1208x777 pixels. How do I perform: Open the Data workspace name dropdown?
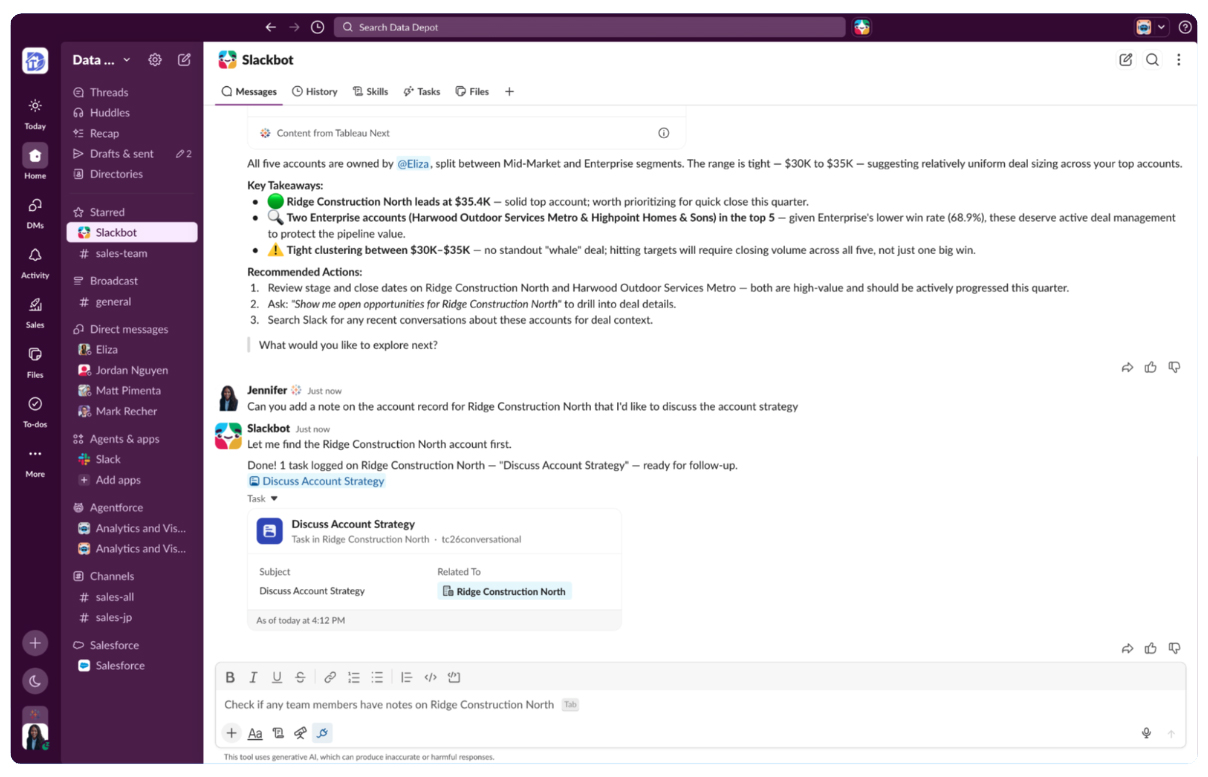click(x=101, y=60)
